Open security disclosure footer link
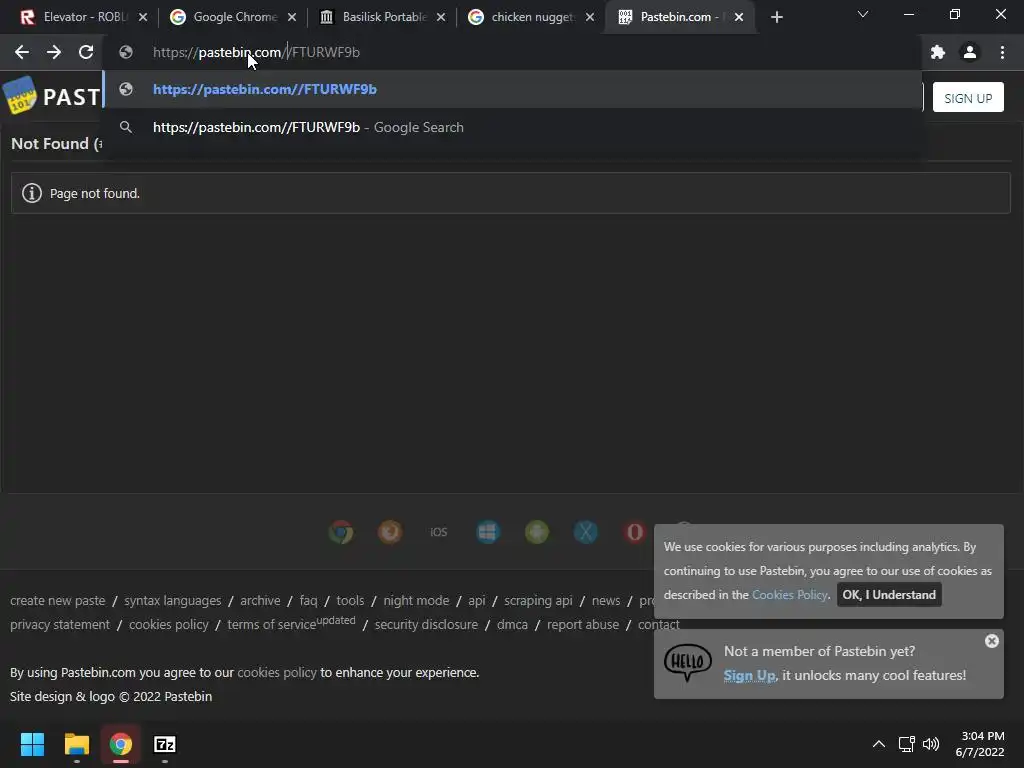The image size is (1024, 768). tap(426, 625)
